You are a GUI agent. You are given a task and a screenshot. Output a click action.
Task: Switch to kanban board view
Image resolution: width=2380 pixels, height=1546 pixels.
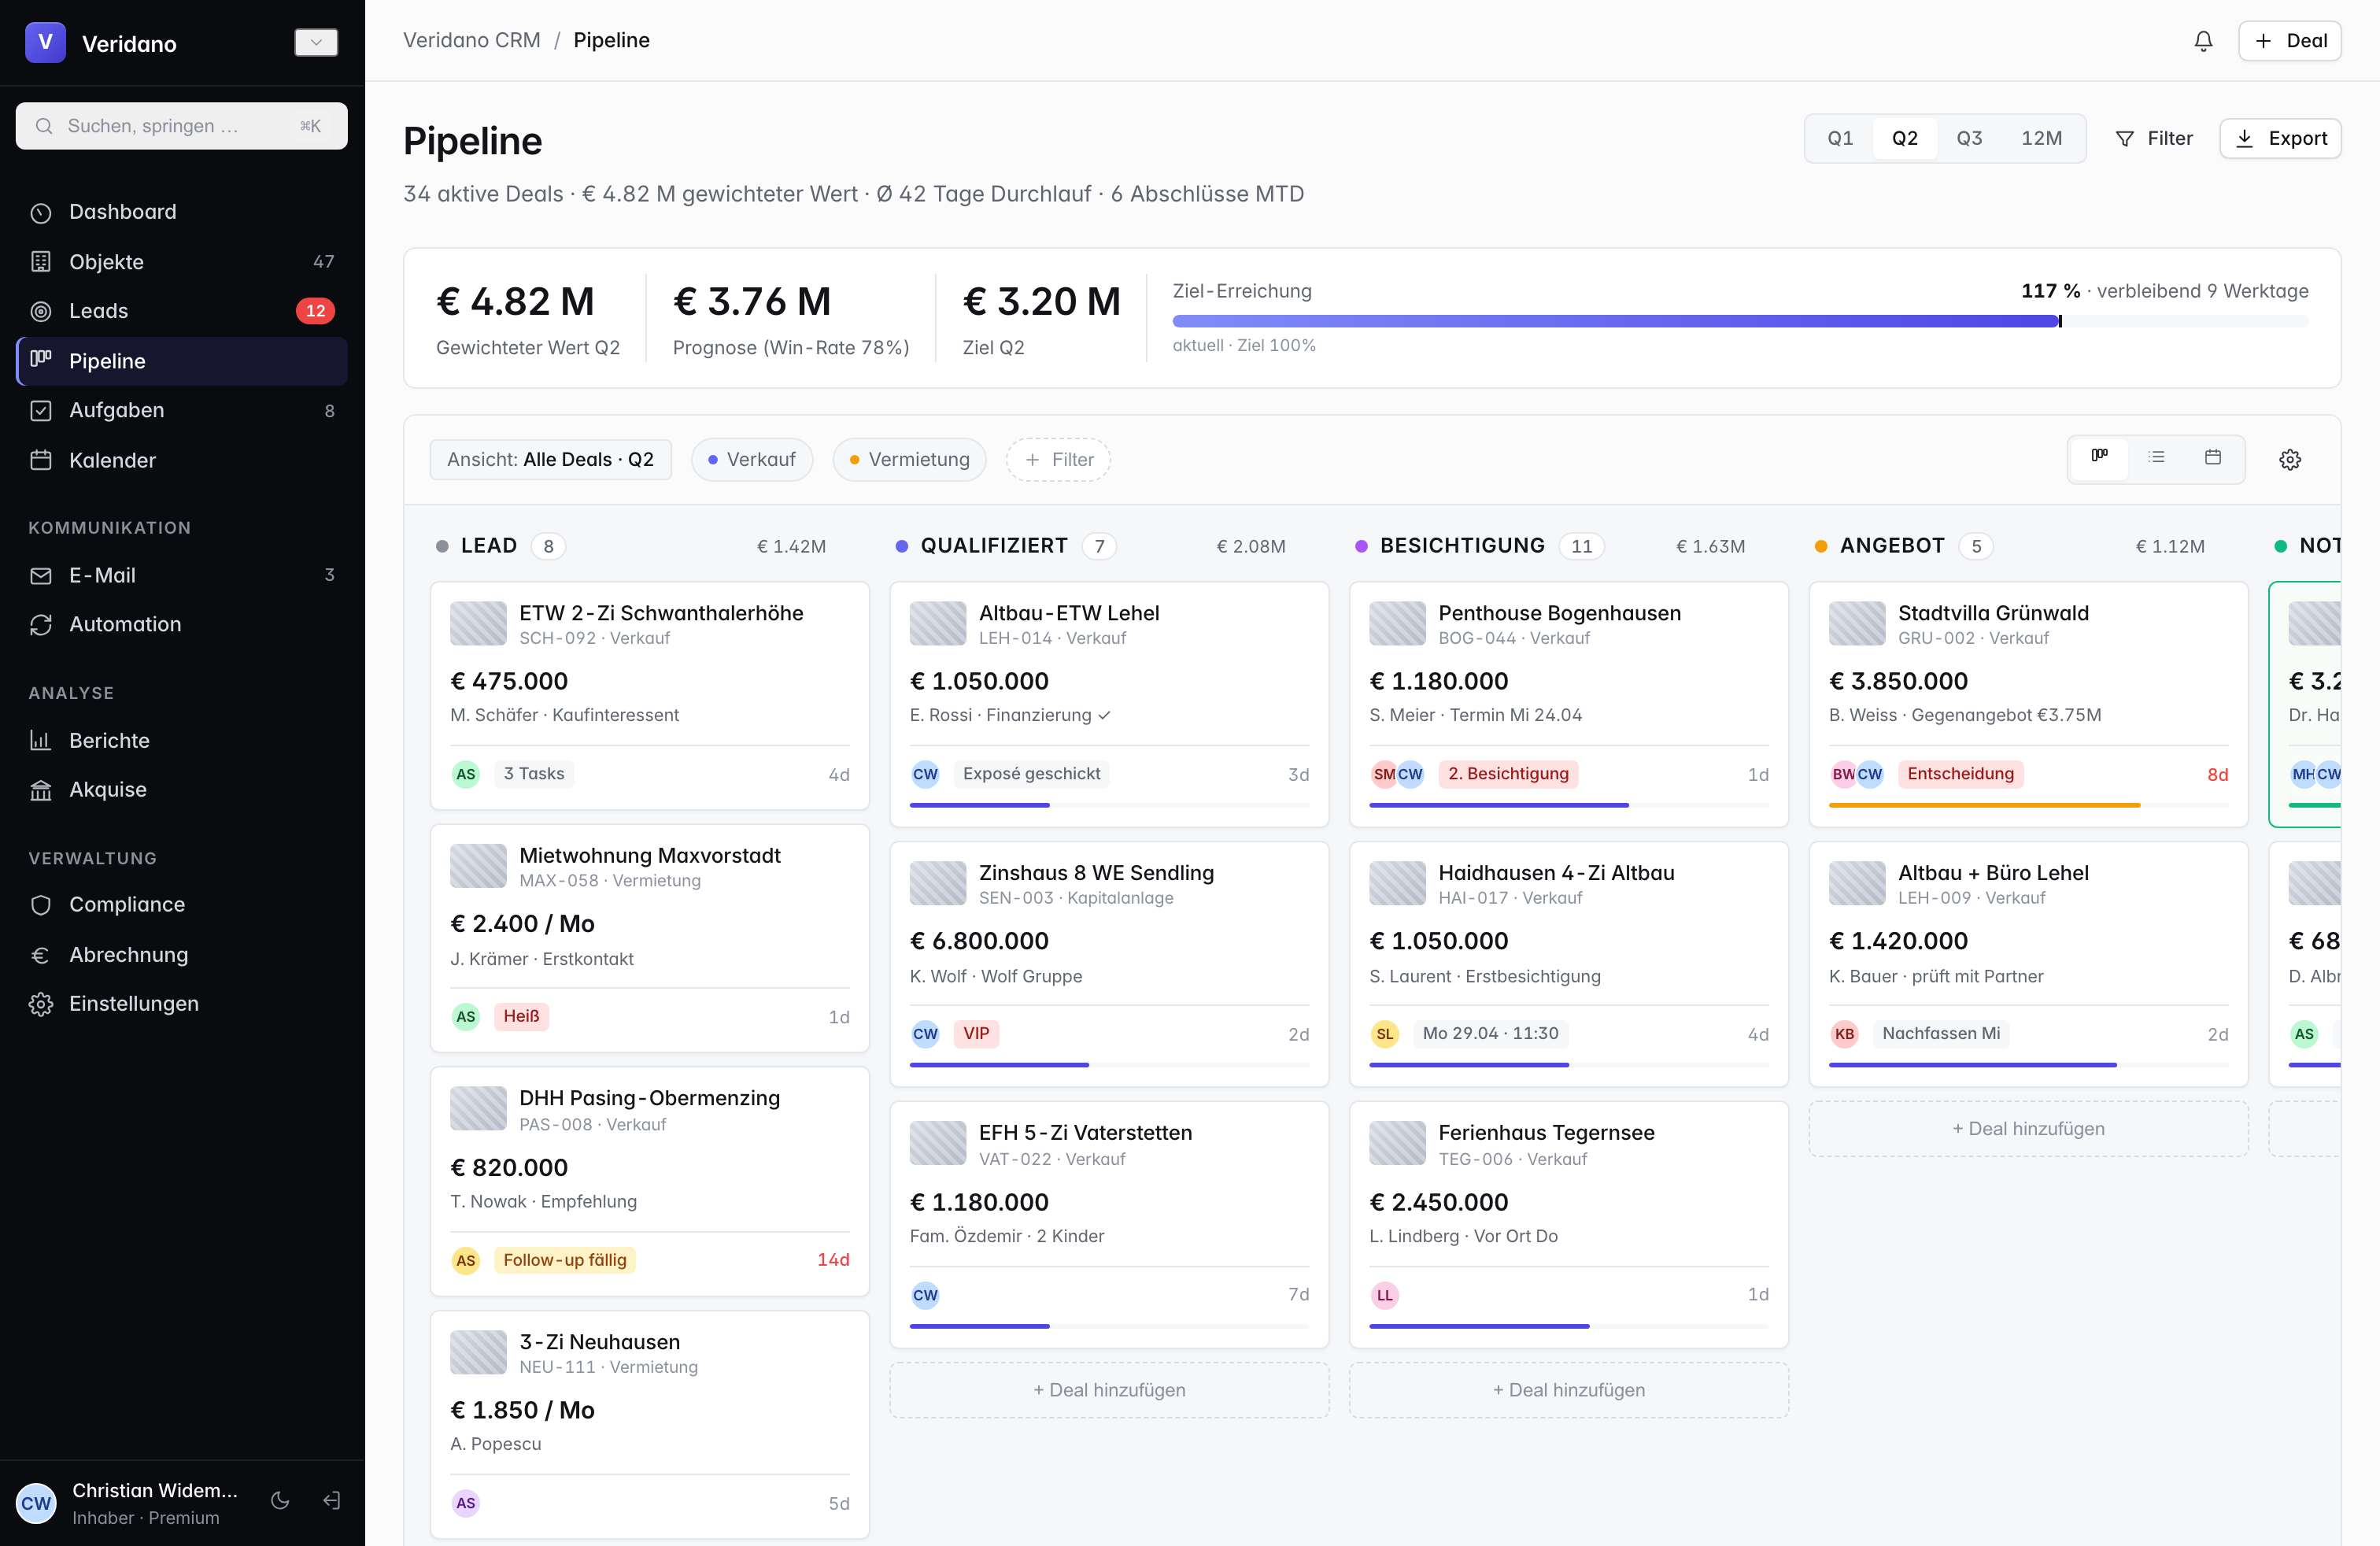(2099, 458)
